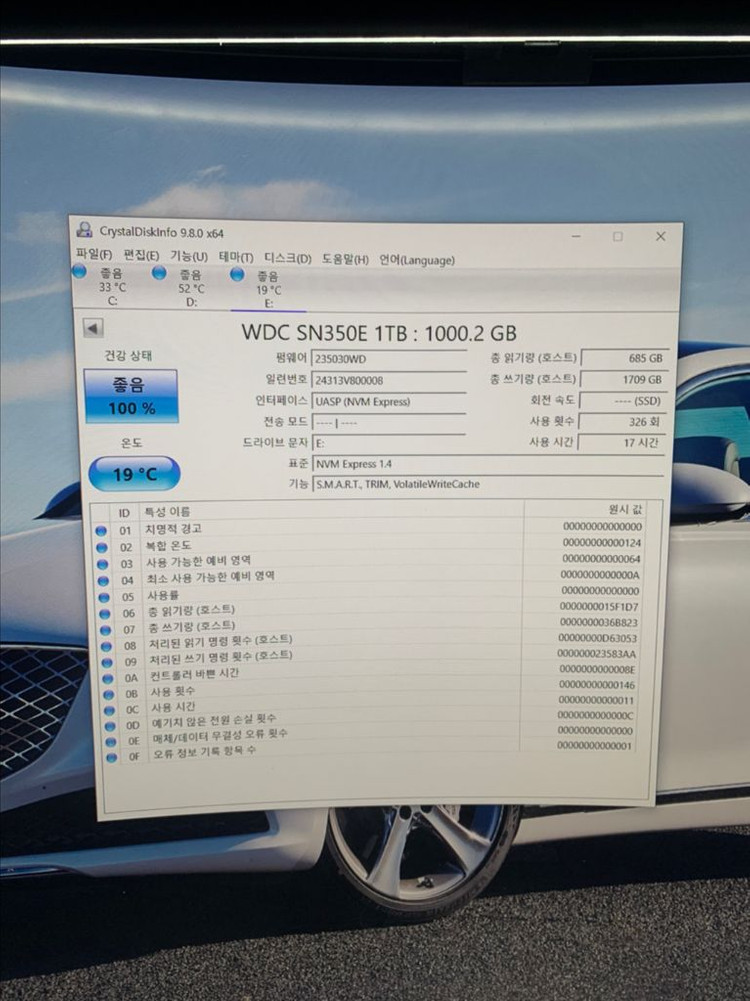Viewport: 750px width, 1001px height.
Task: Click the blue status icon for ID 09
Action: click(x=107, y=662)
